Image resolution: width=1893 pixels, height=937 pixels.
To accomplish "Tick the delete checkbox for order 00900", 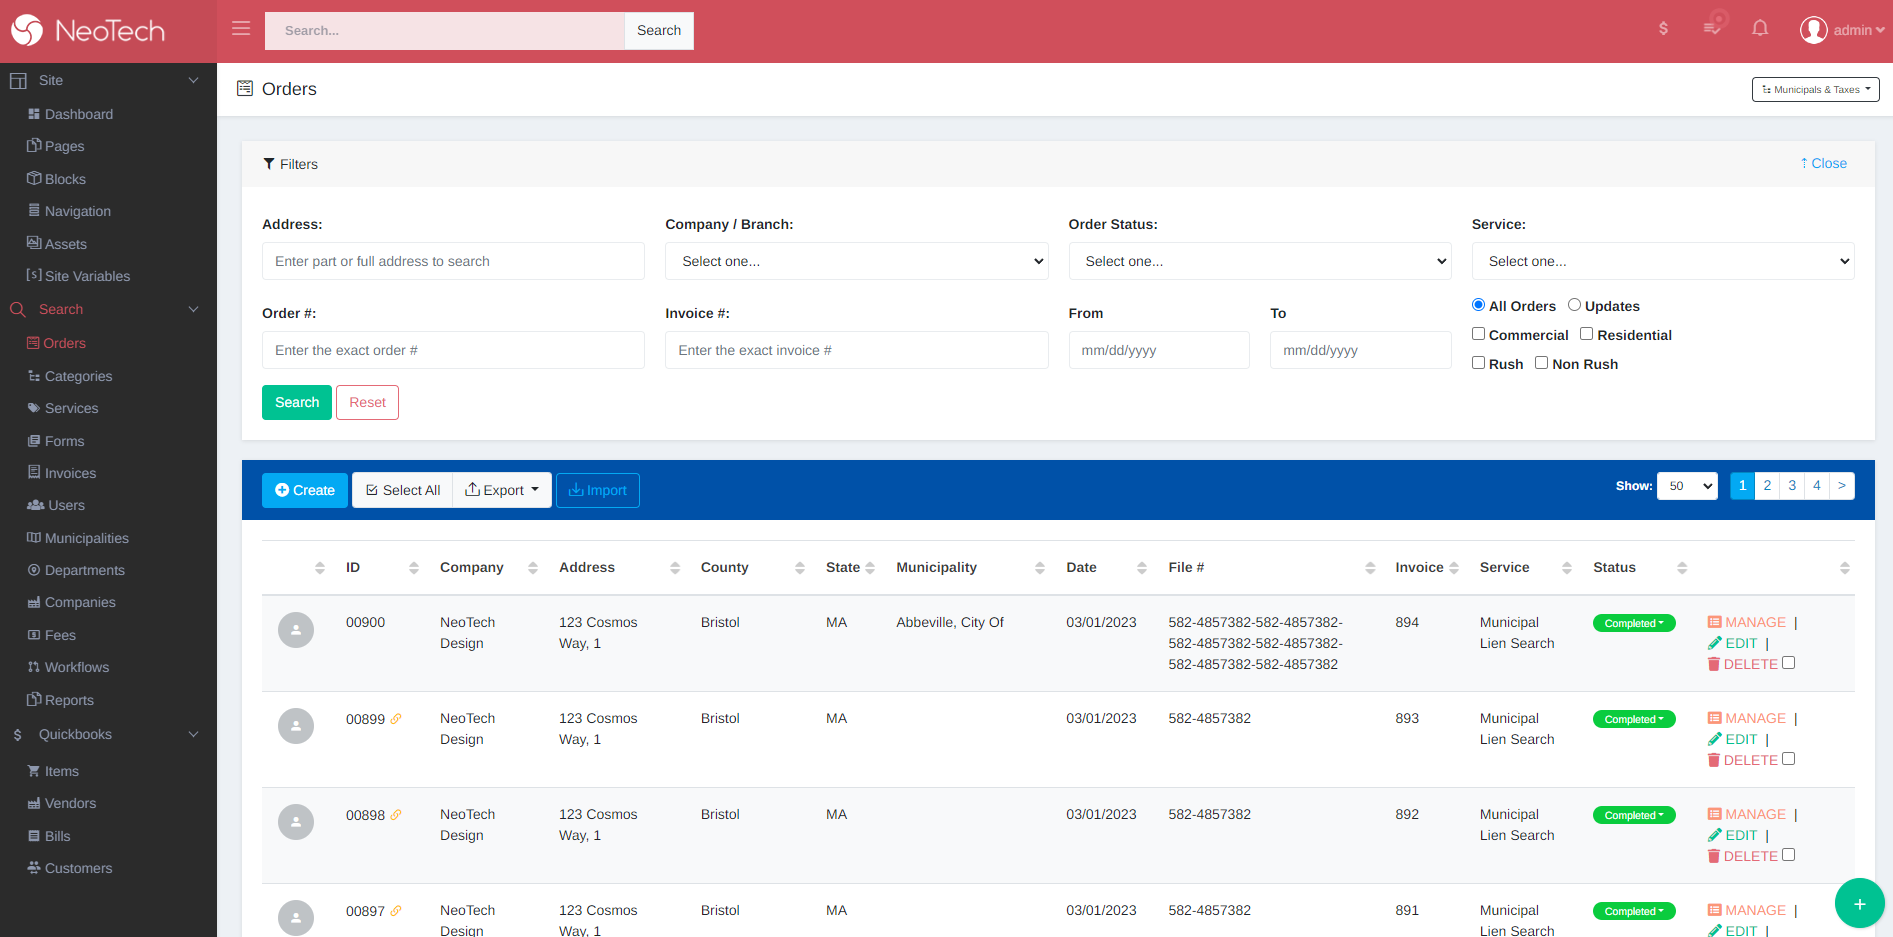I will 1788,663.
